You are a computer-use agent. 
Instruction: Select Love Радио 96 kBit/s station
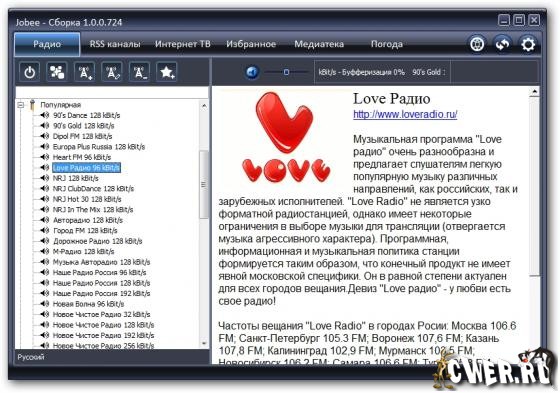click(86, 168)
